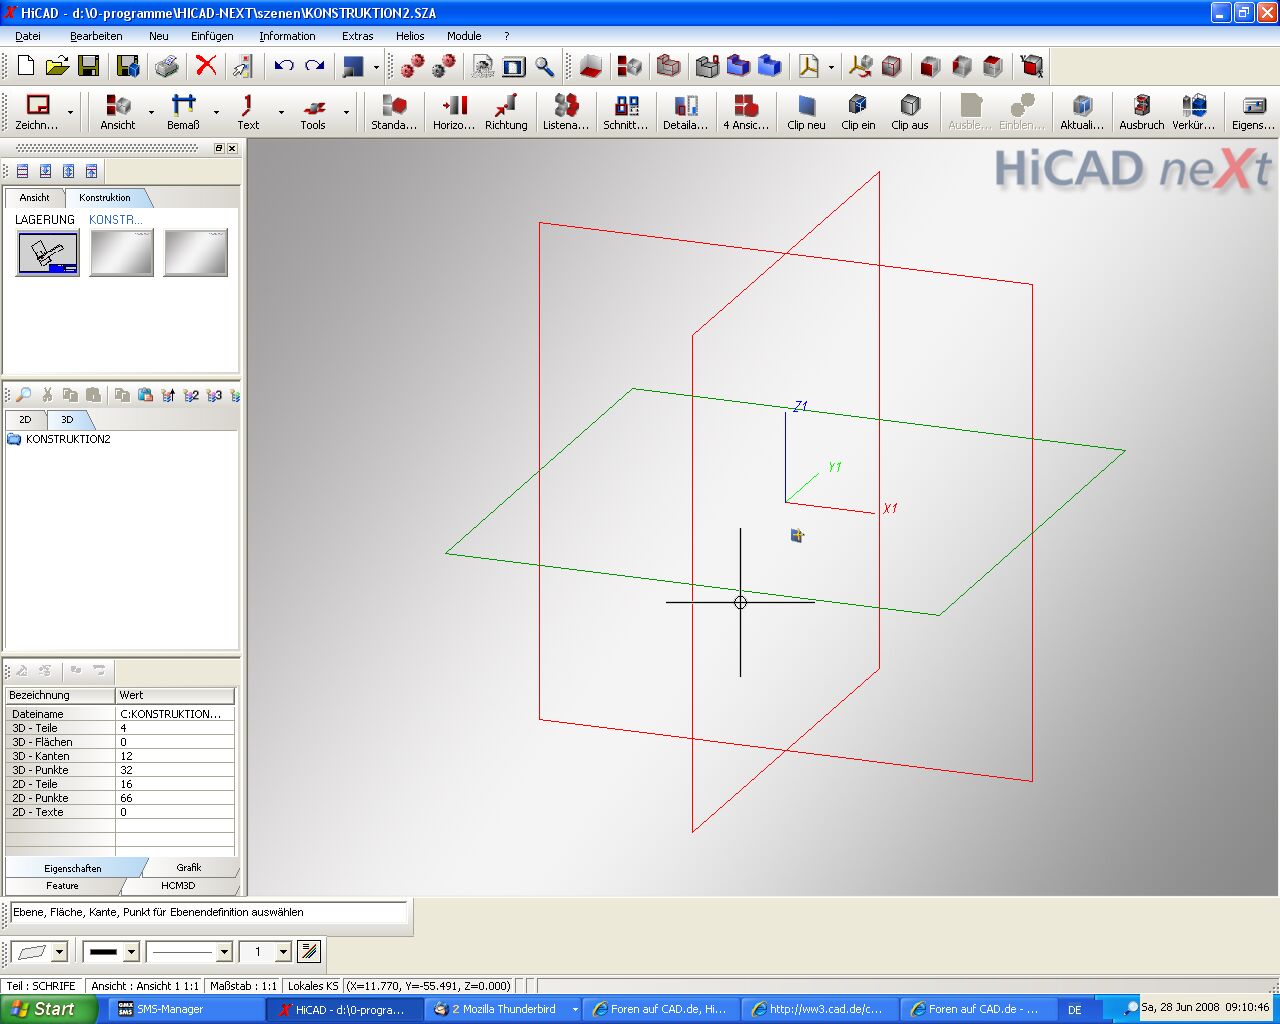Click the Windows Start button
1280x1024 pixels.
click(48, 1009)
